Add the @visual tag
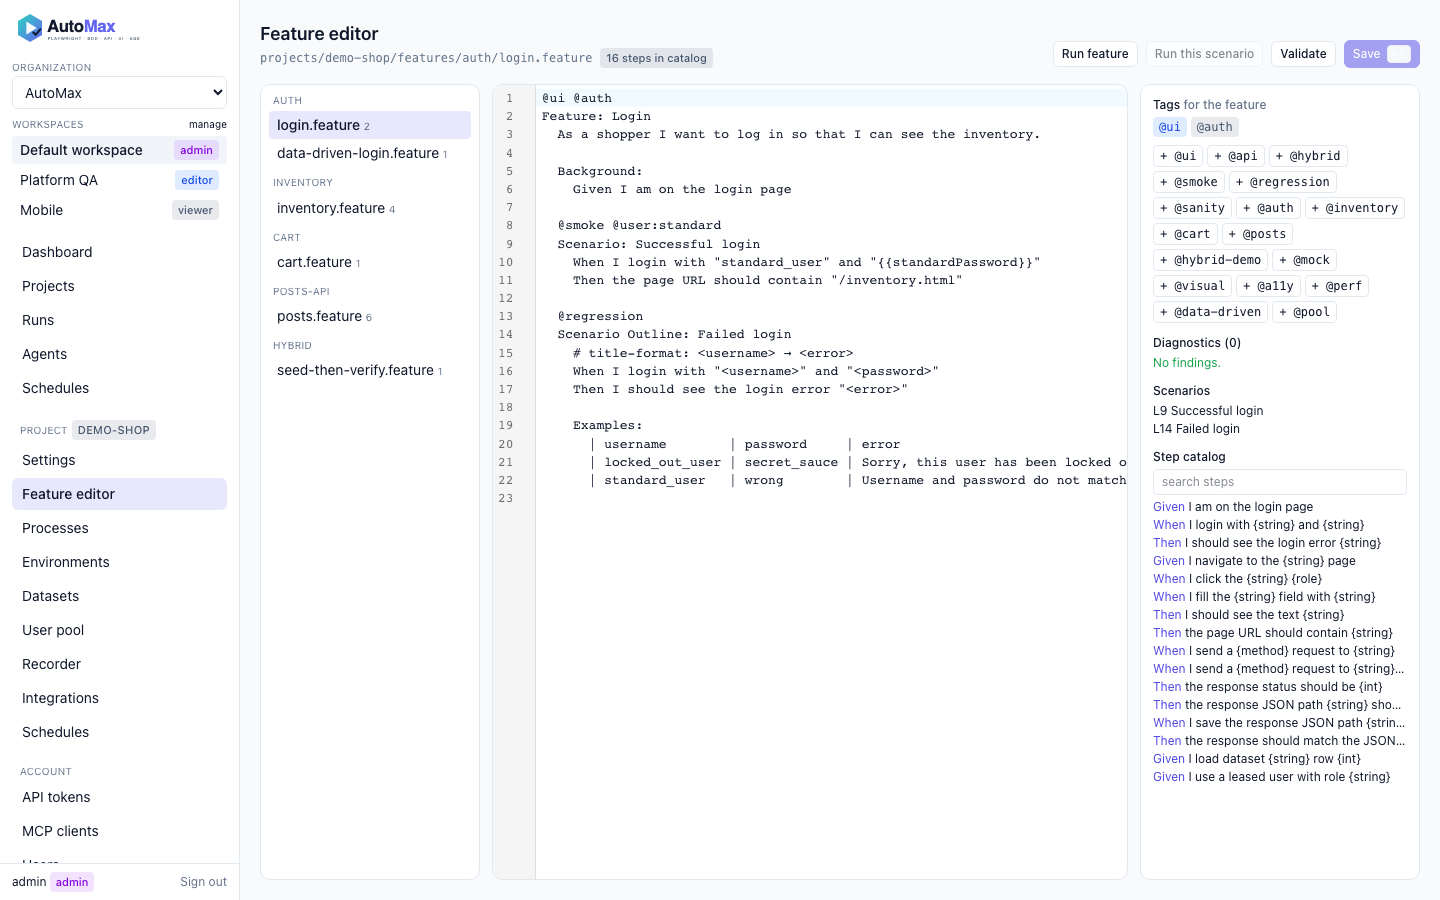 pos(1193,286)
